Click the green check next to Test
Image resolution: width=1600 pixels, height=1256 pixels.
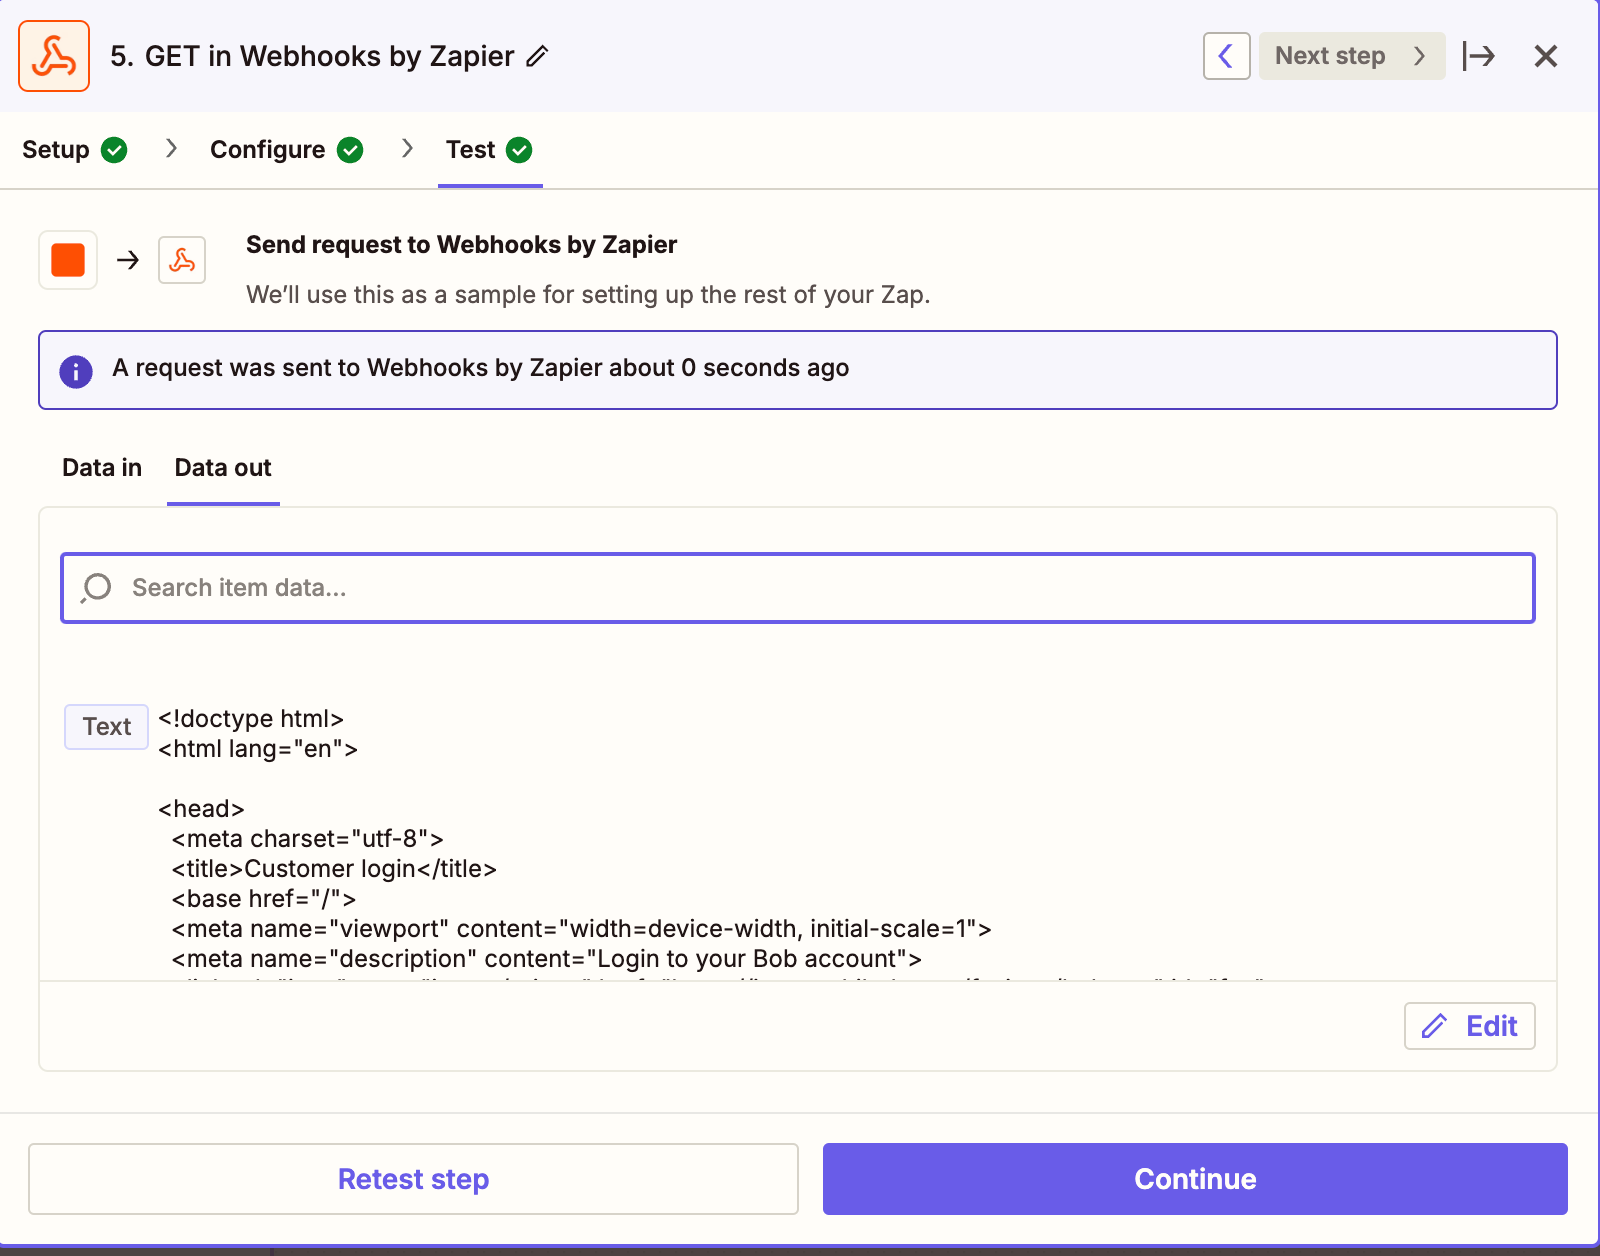pos(519,150)
